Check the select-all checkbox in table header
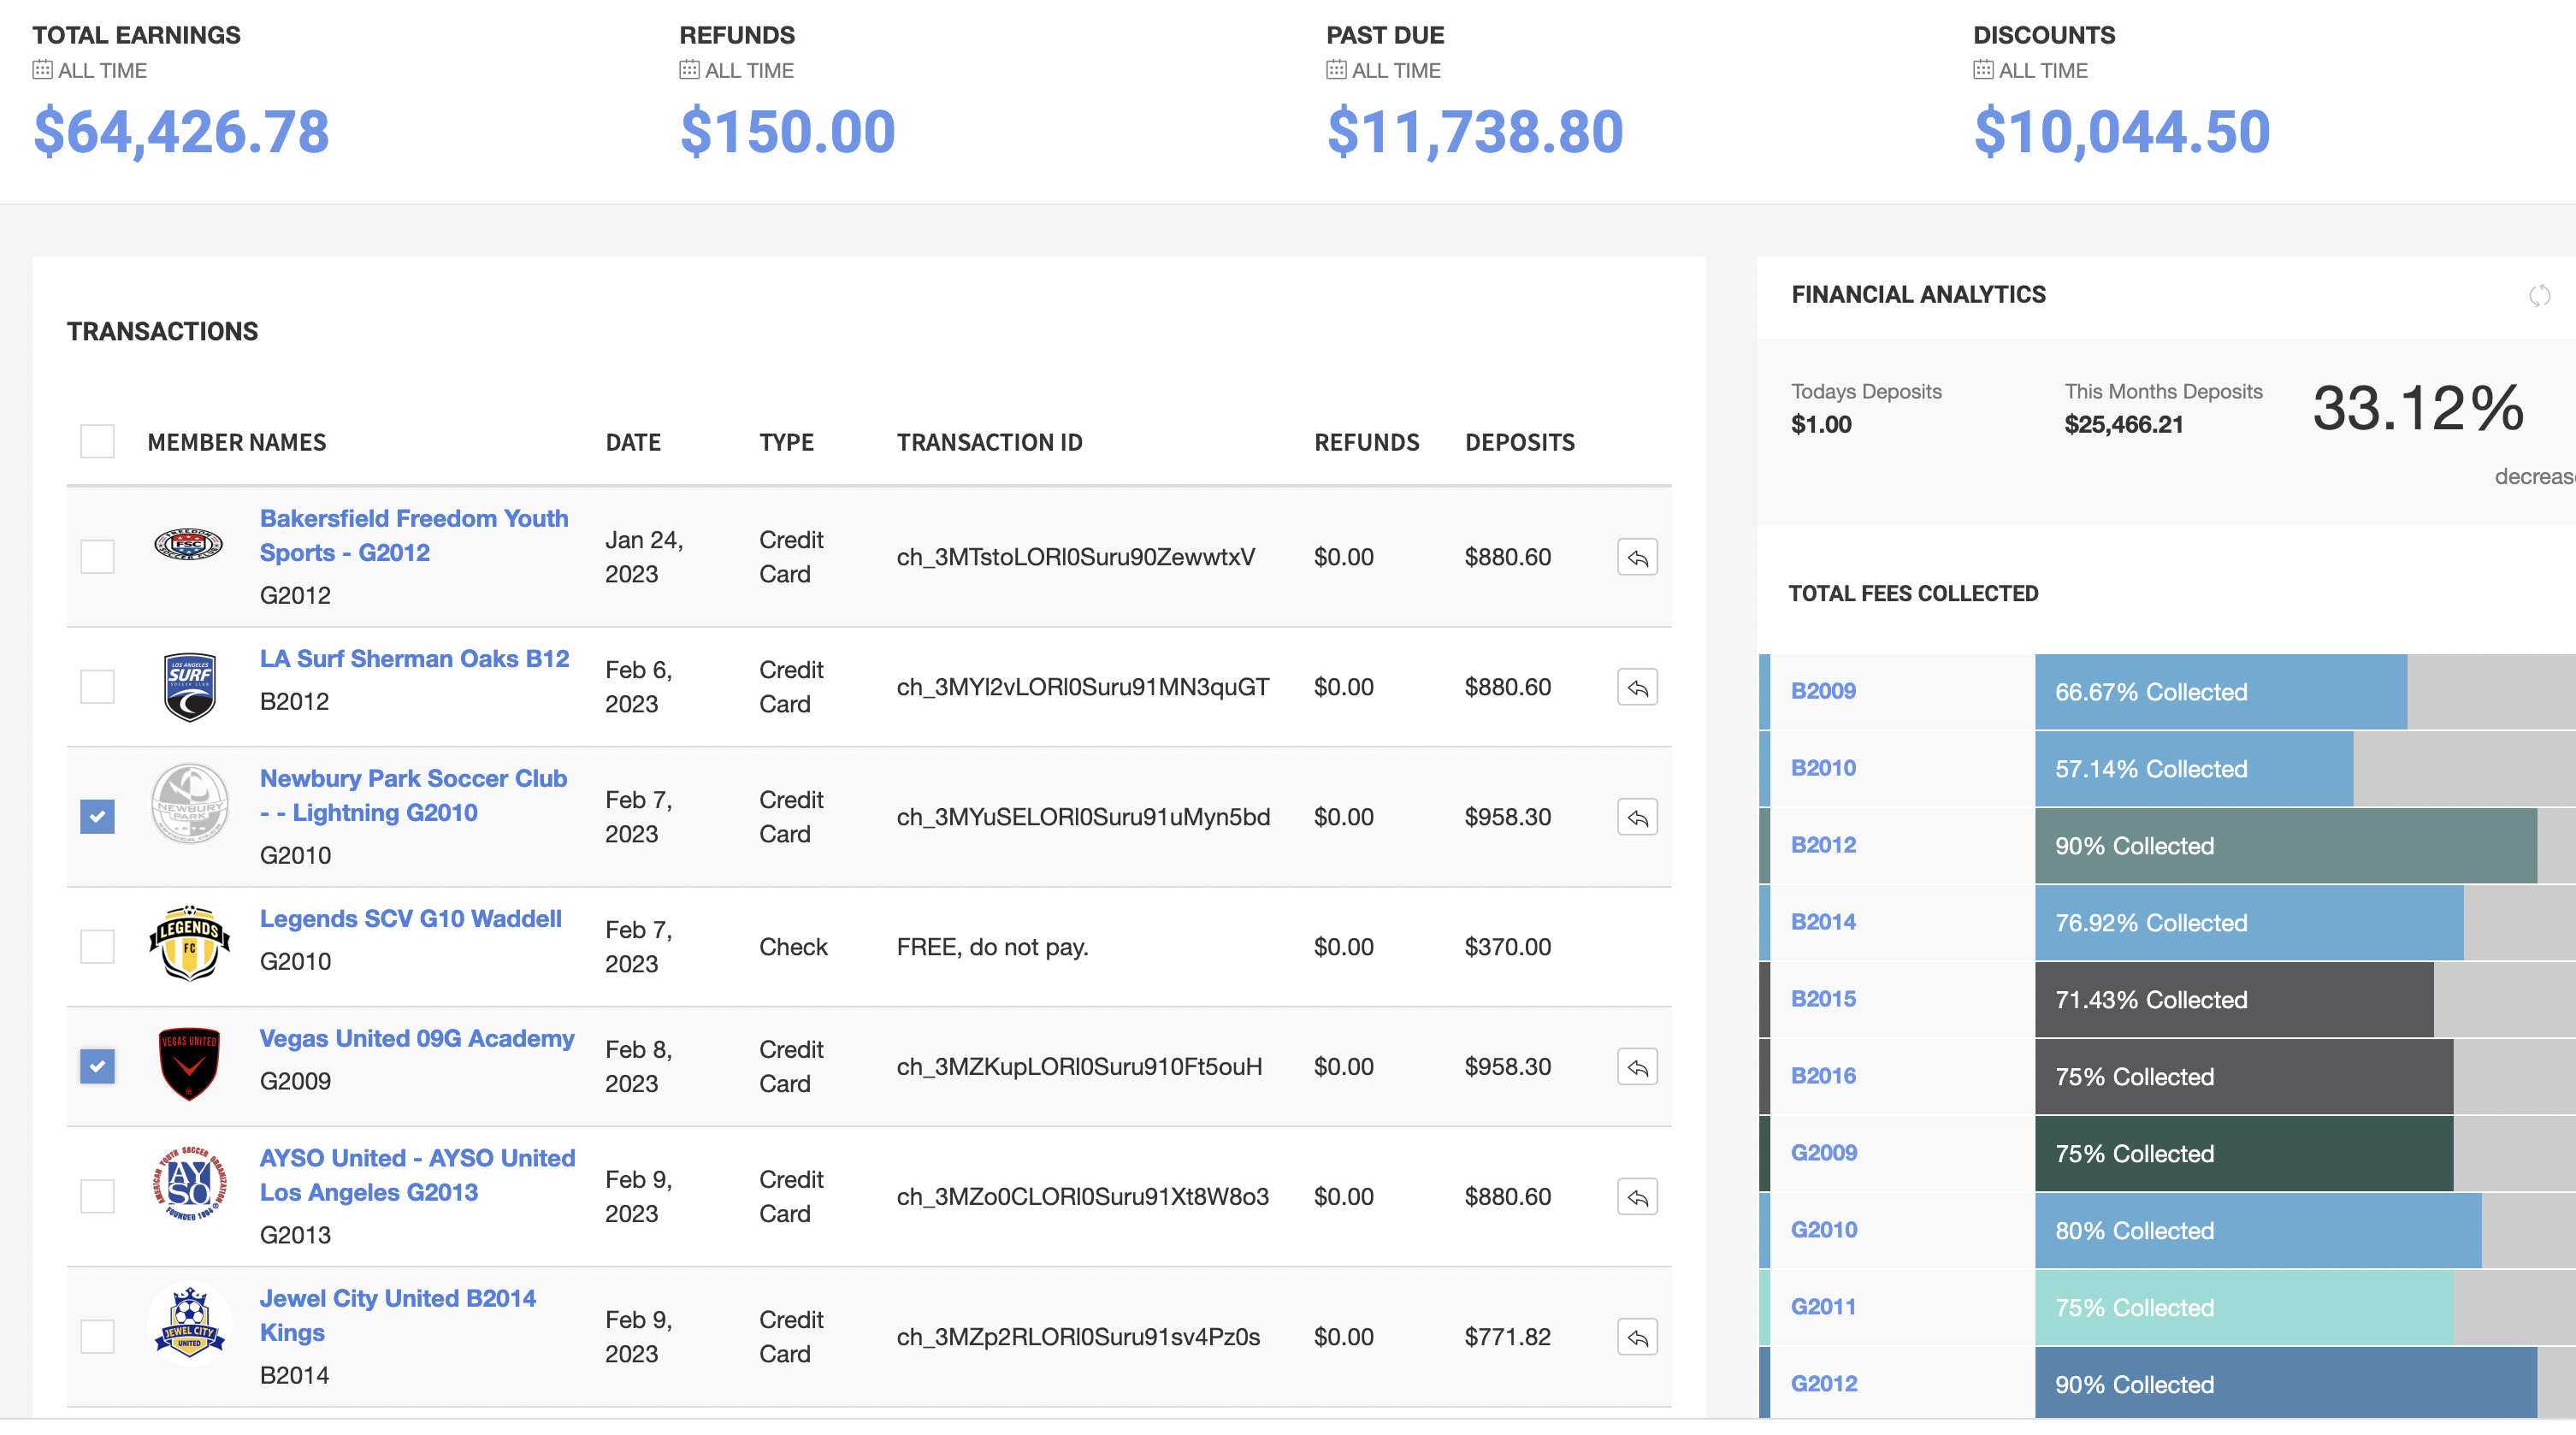Viewport: 2576px width, 1435px height. point(97,441)
